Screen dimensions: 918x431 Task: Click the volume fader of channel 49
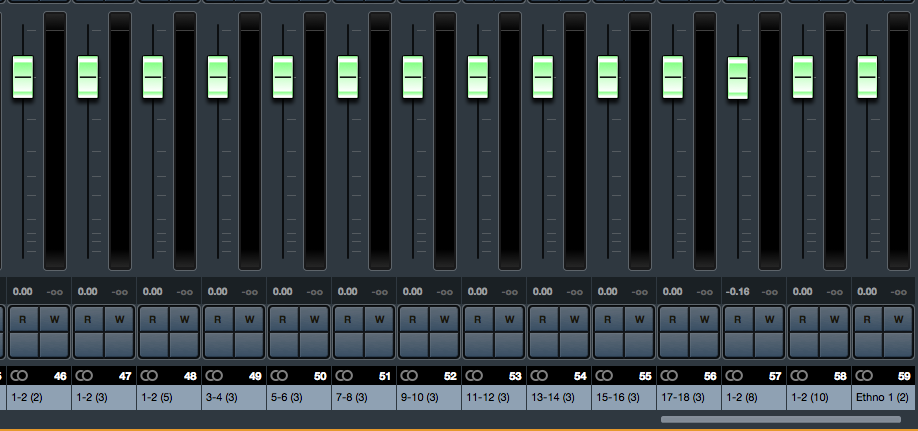click(218, 77)
